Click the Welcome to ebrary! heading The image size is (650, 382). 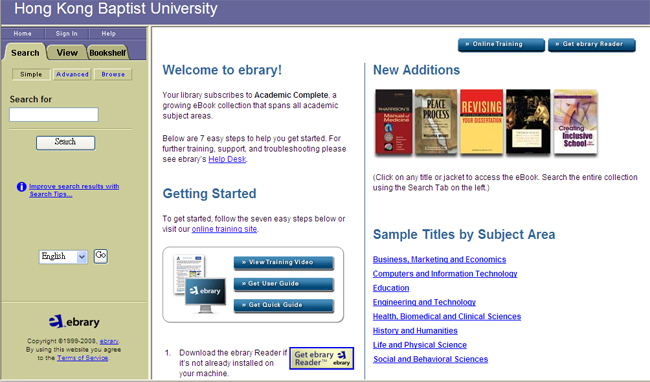(x=222, y=70)
